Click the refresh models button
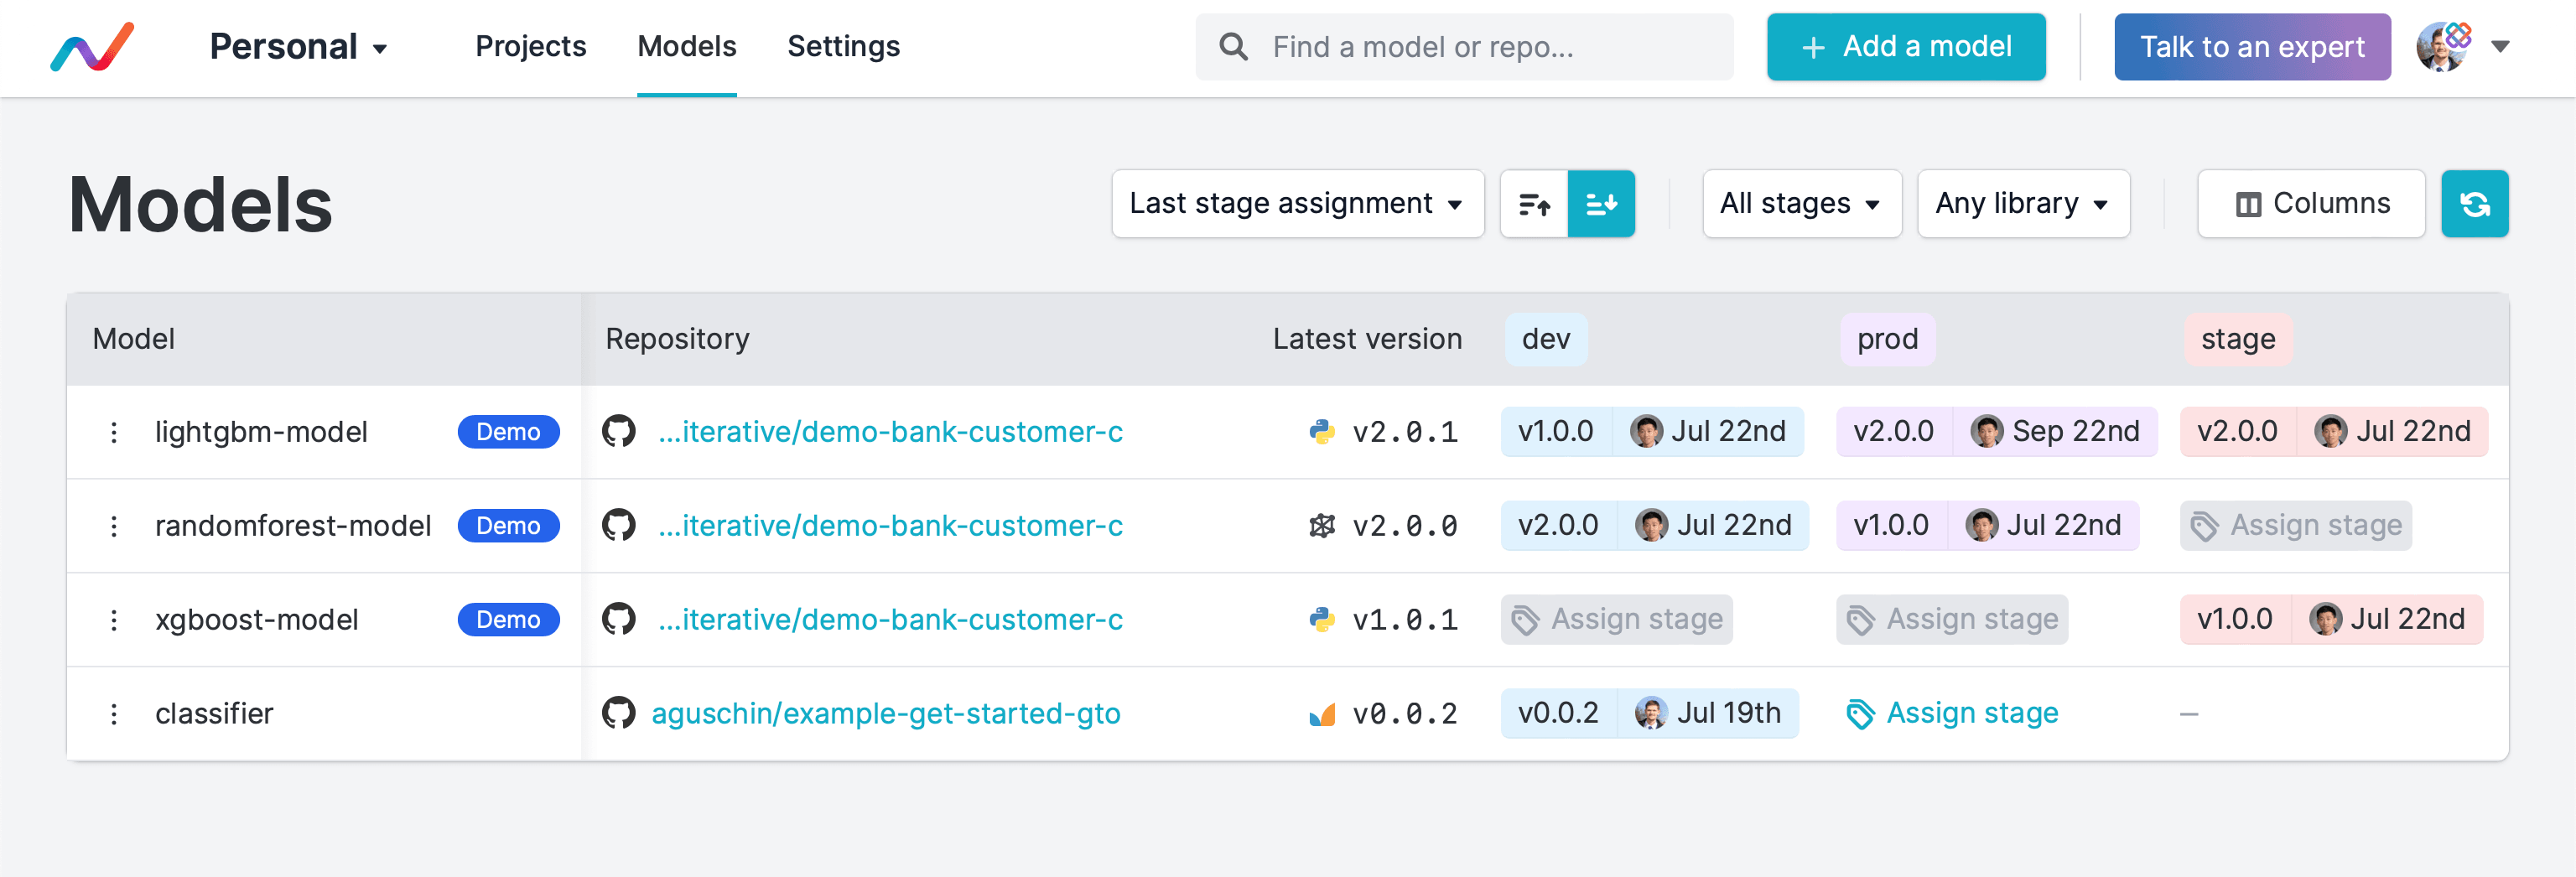The image size is (2576, 877). tap(2473, 204)
